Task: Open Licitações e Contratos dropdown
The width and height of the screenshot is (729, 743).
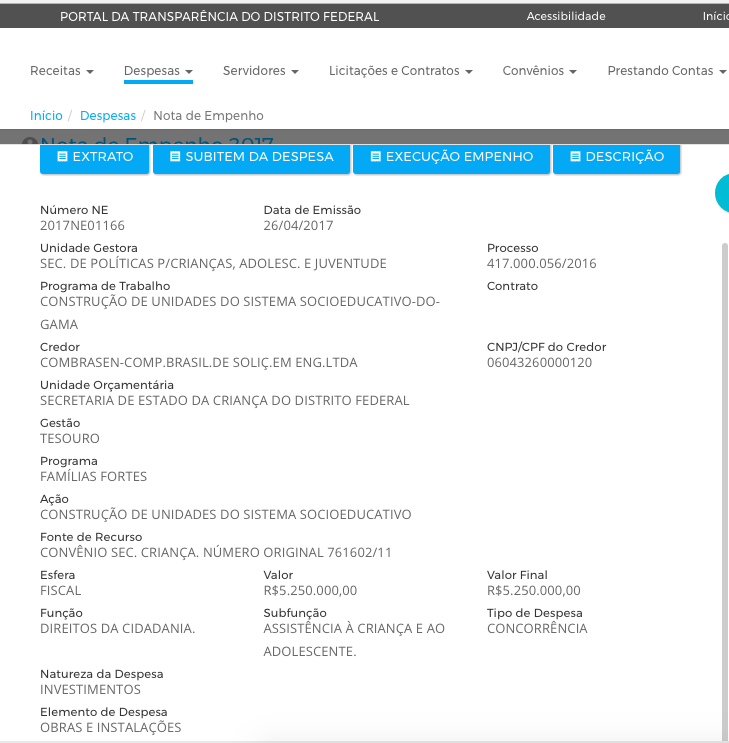Action: pos(400,71)
